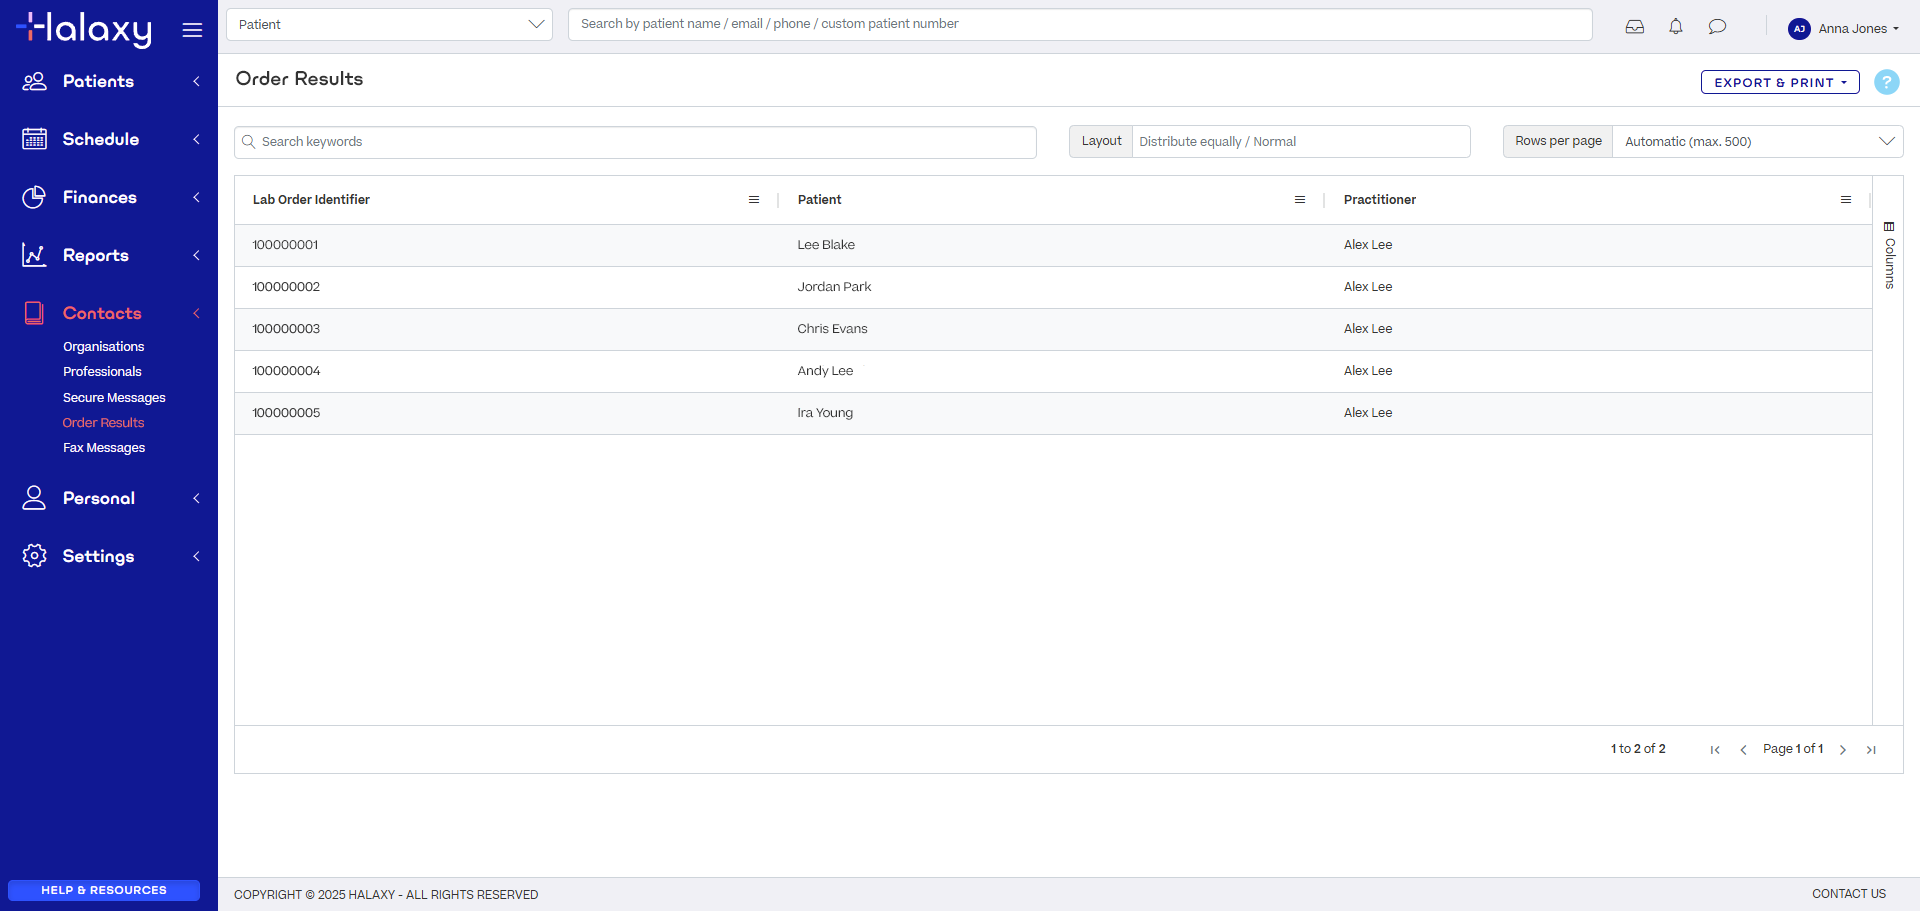Sort by Patient column header

[x=819, y=200]
